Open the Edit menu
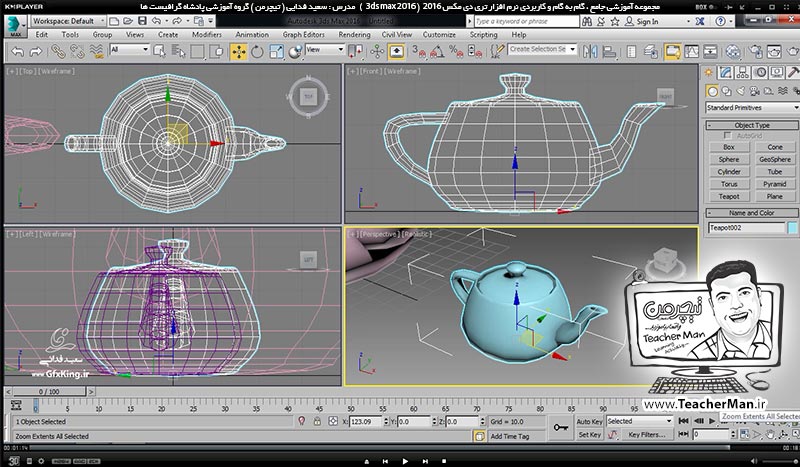 42,35
